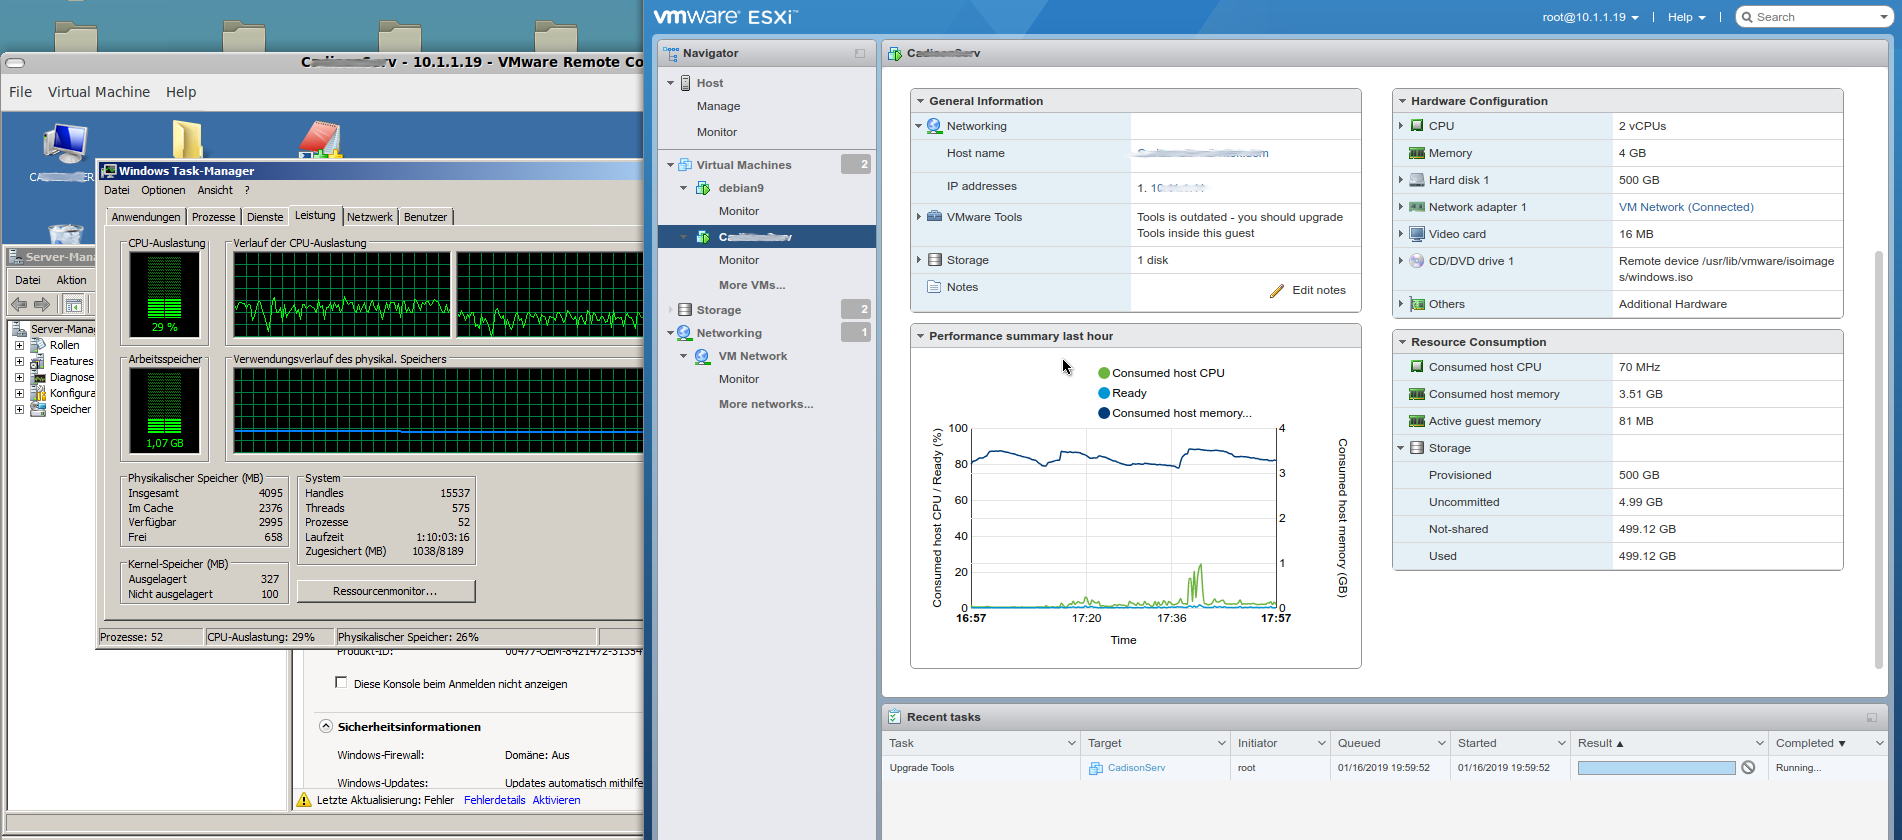1902x840 pixels.
Task: Click the Hard disk 1 icon
Action: [x=1417, y=180]
